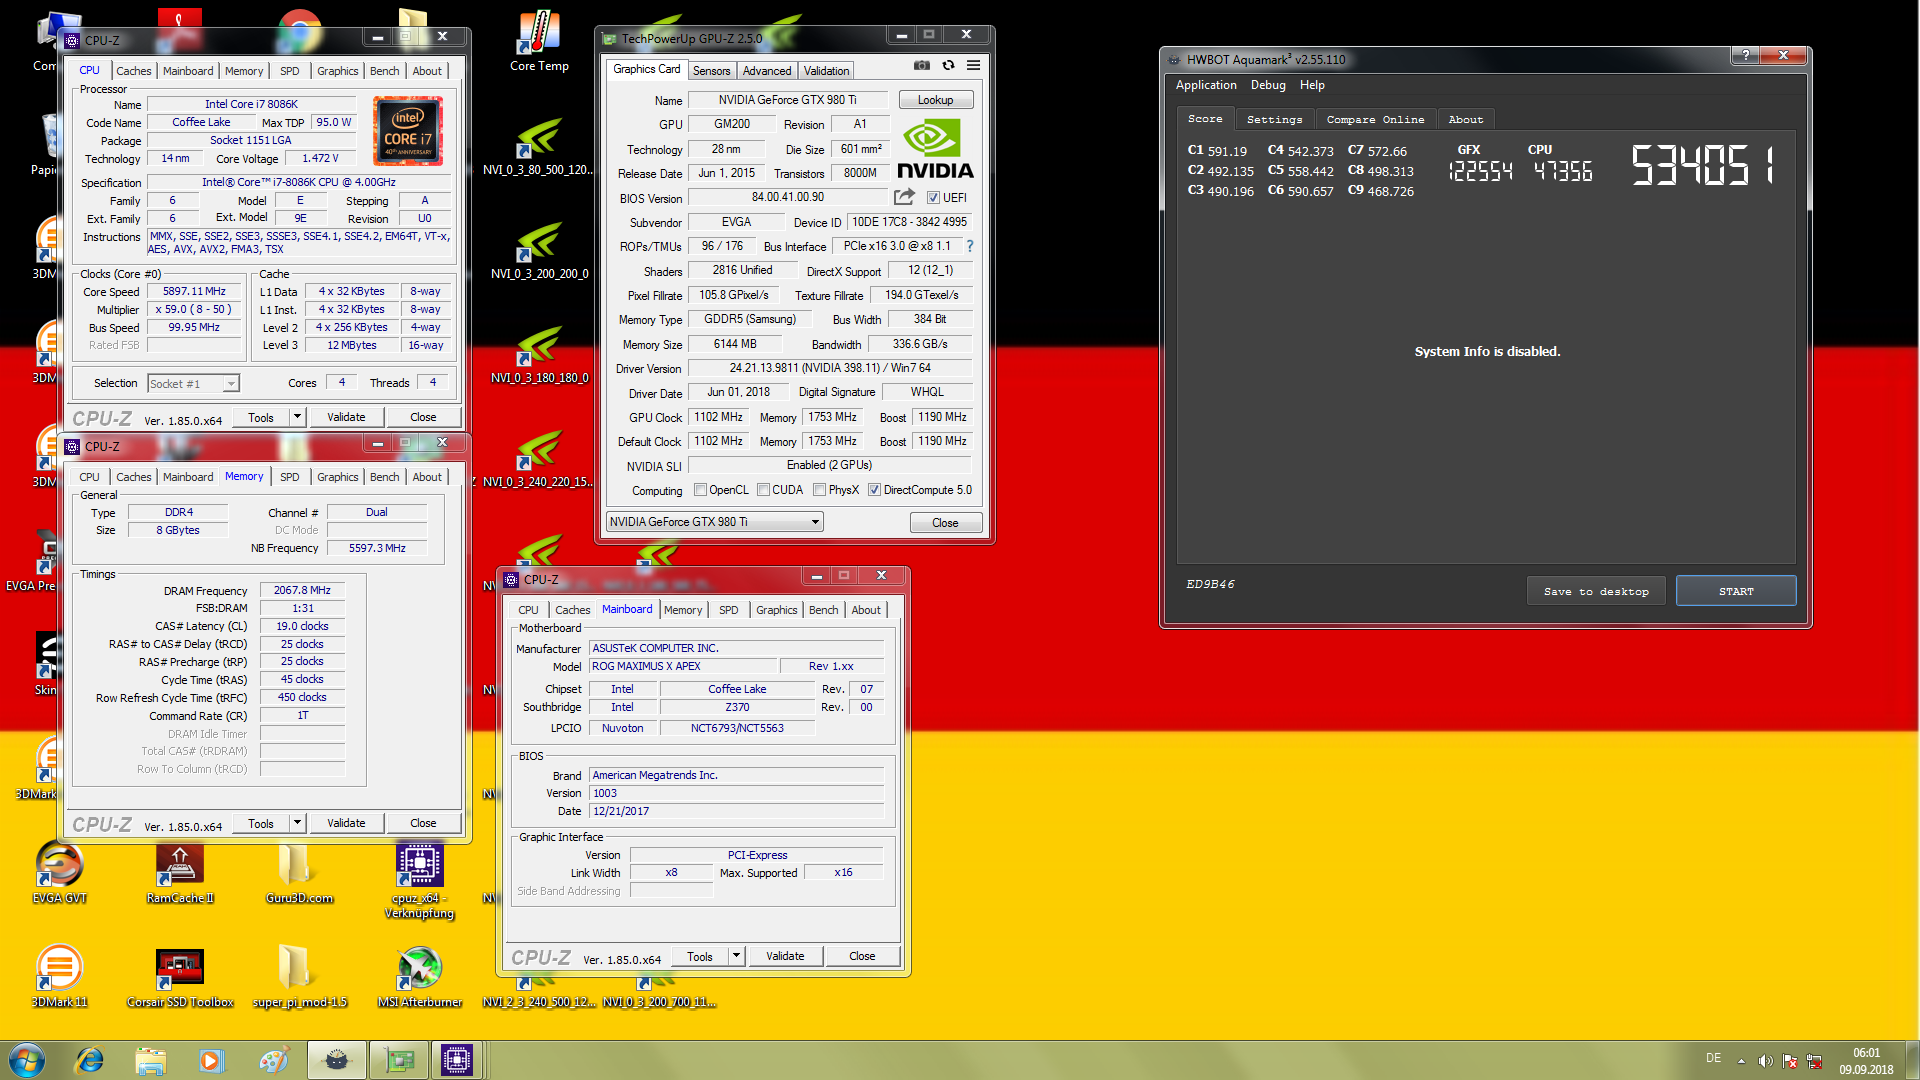Open the Core Temp desktop shortcut
This screenshot has height=1080, width=1920.
[539, 41]
